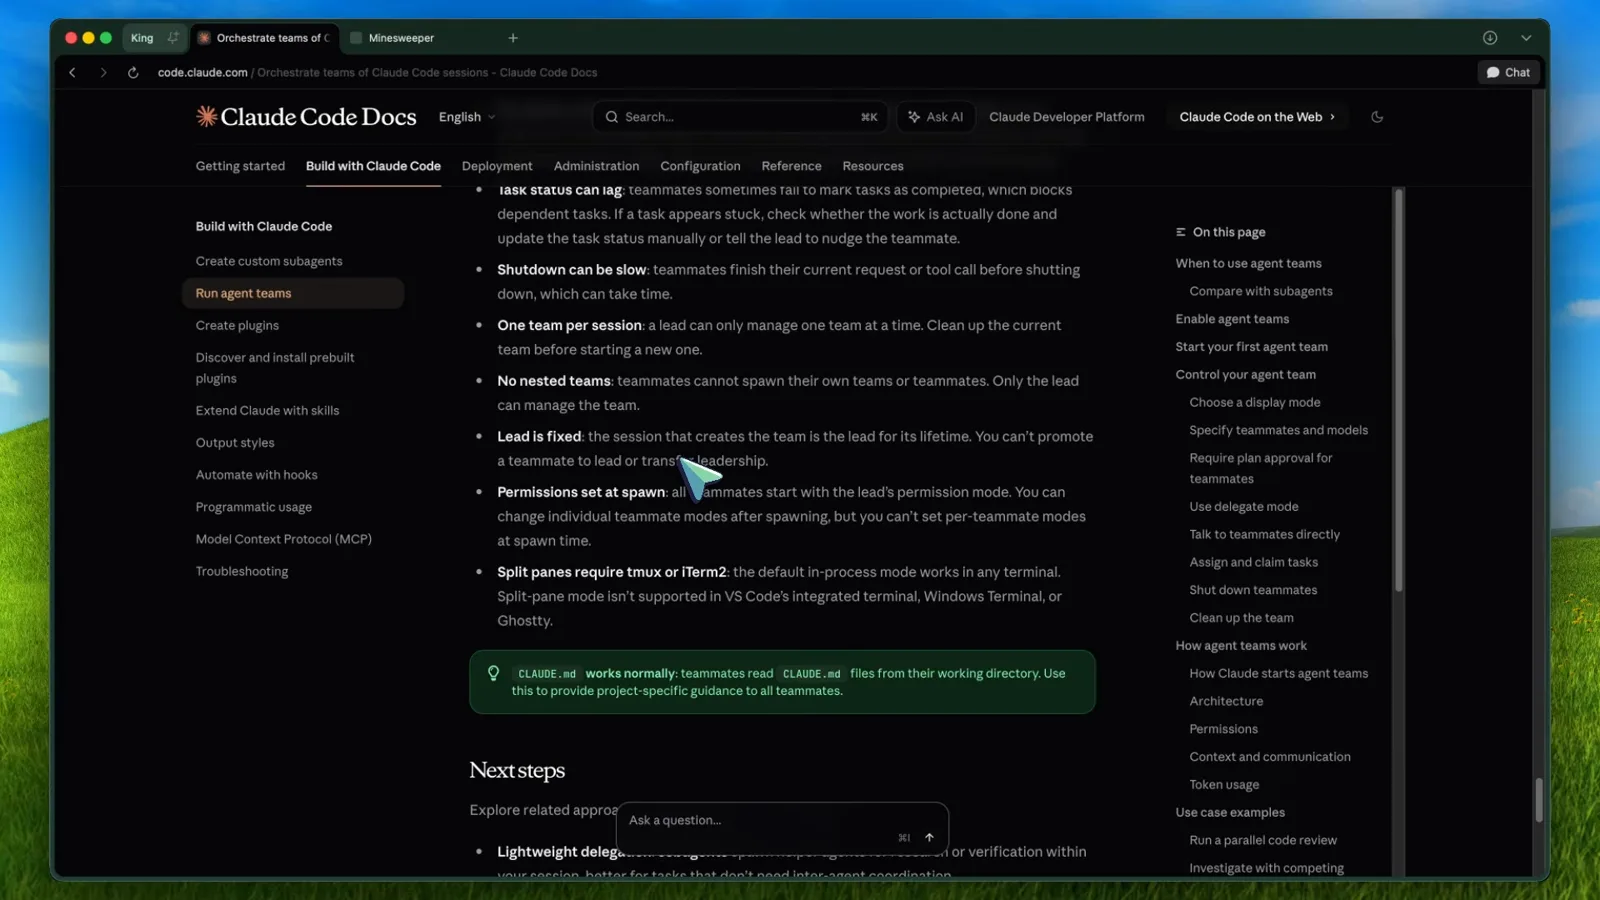
Task: Open the English language dropdown
Action: tap(467, 117)
